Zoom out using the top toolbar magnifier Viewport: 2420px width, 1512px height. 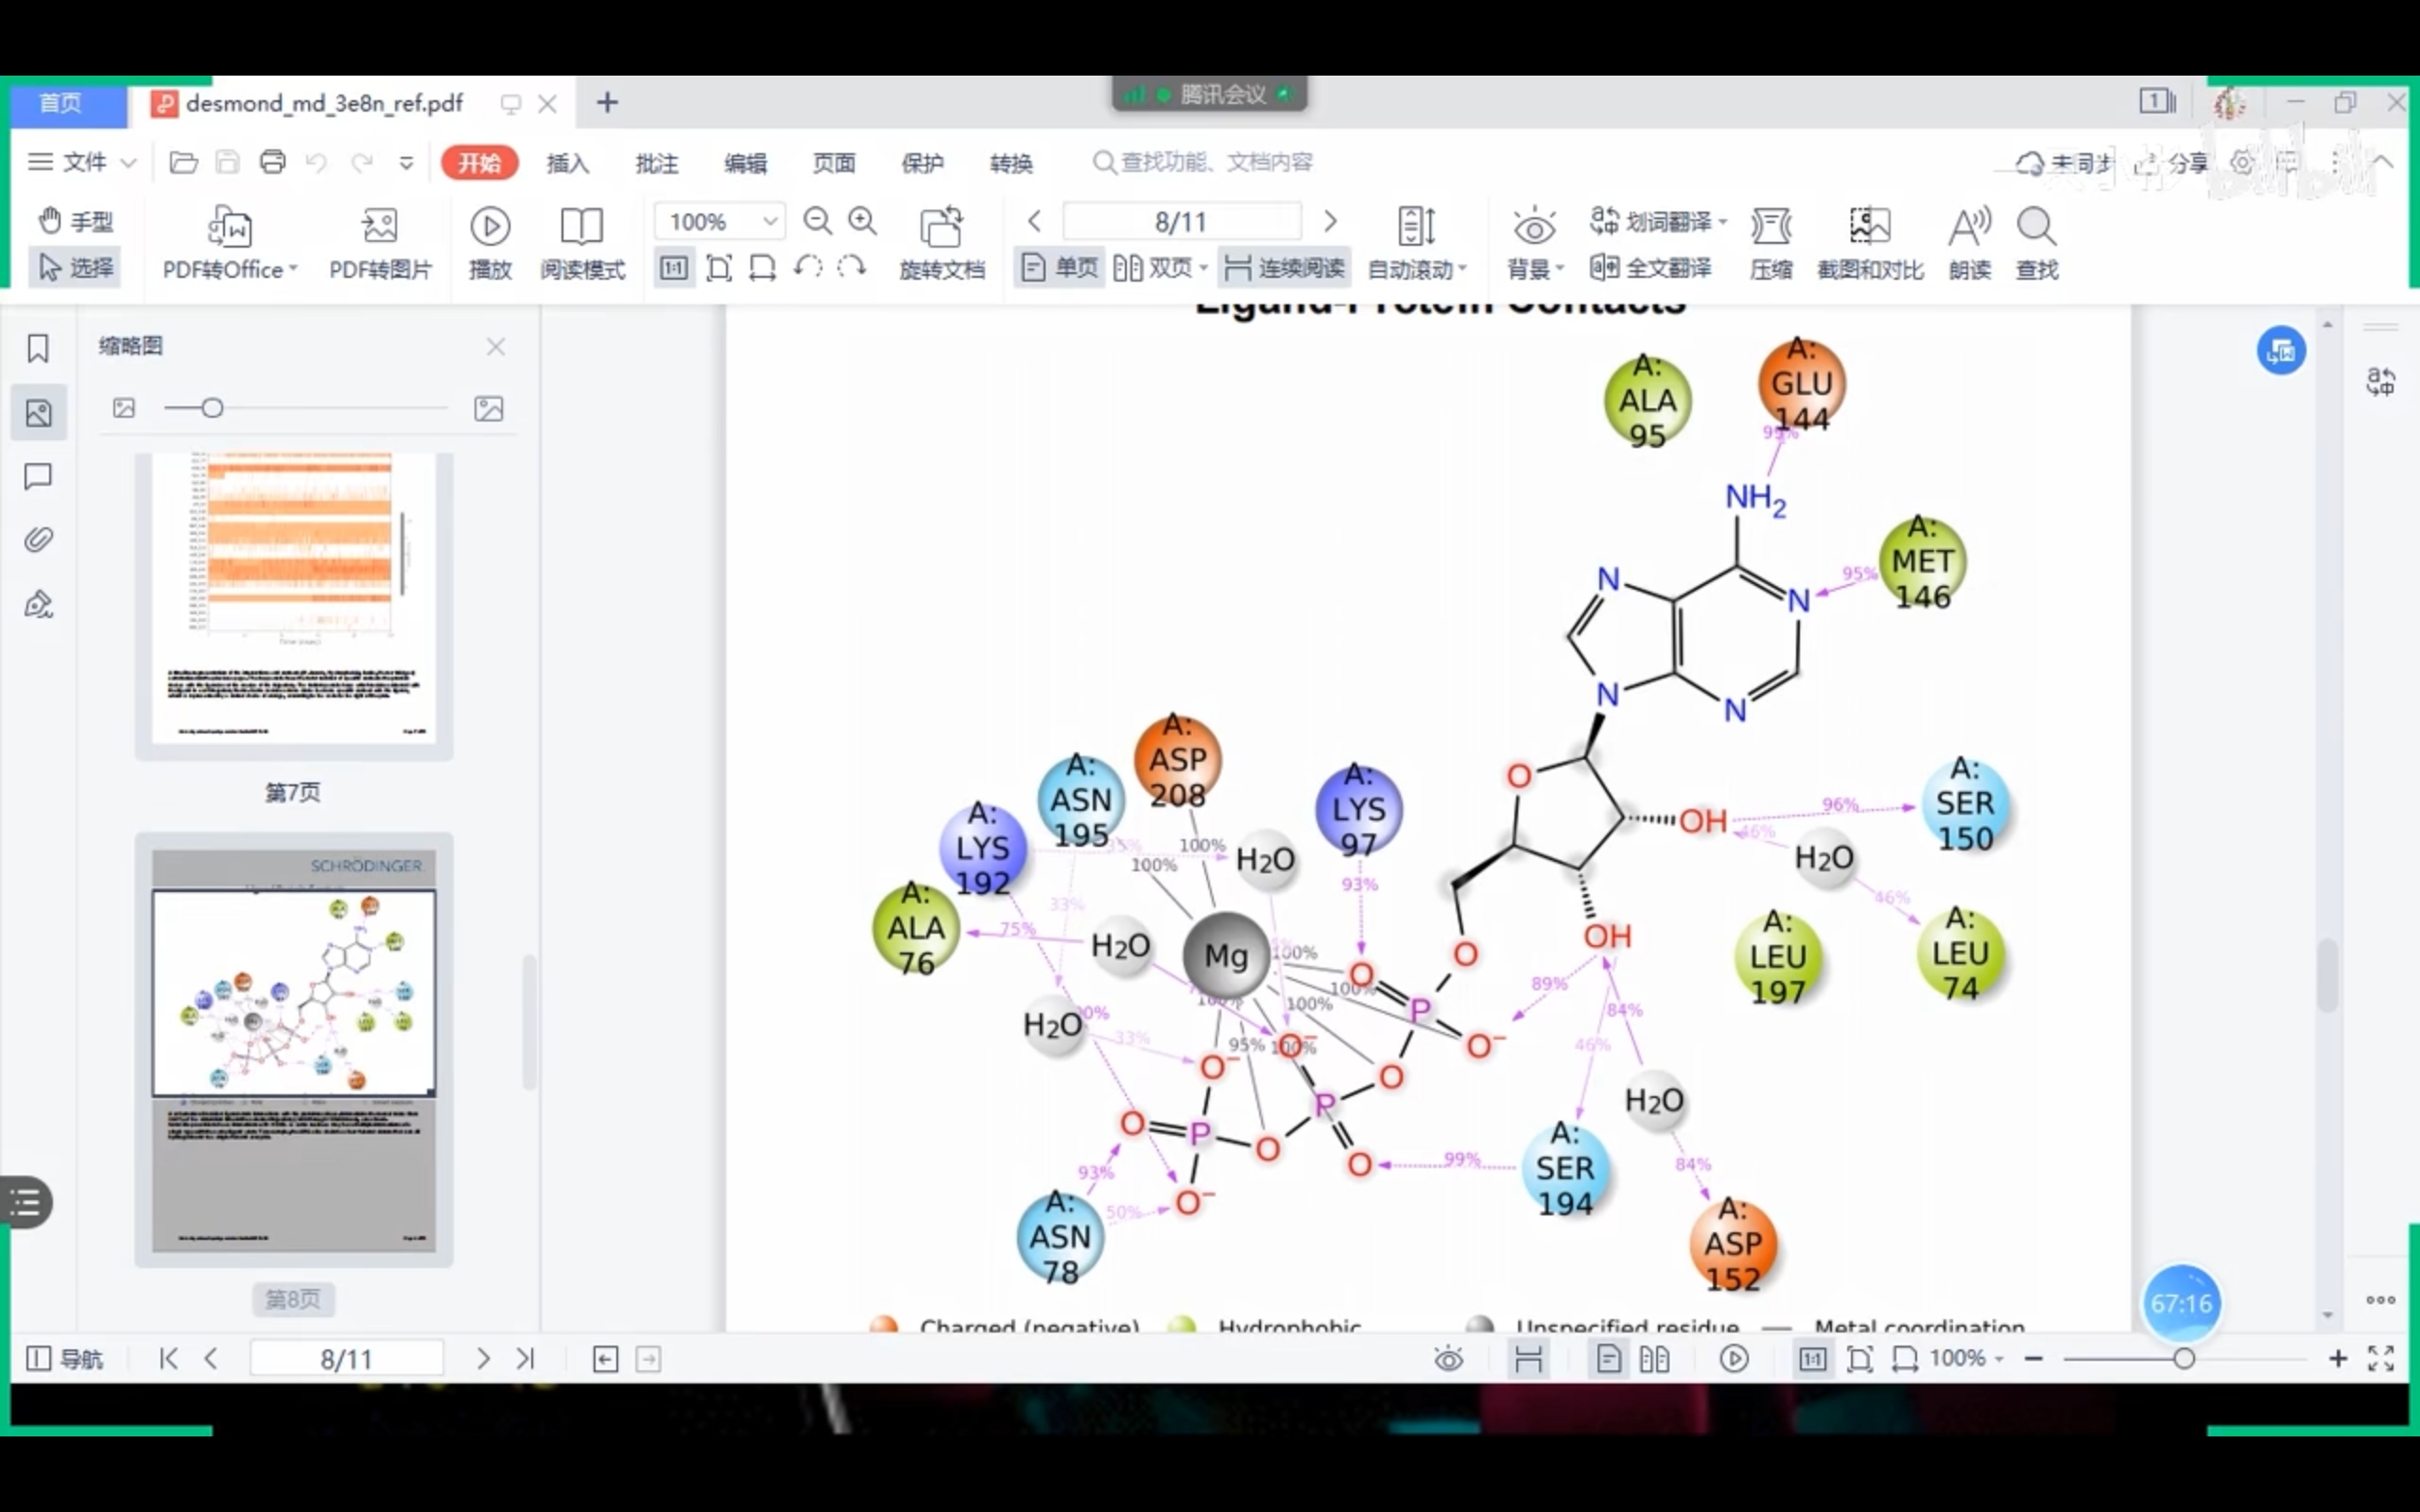click(x=818, y=221)
